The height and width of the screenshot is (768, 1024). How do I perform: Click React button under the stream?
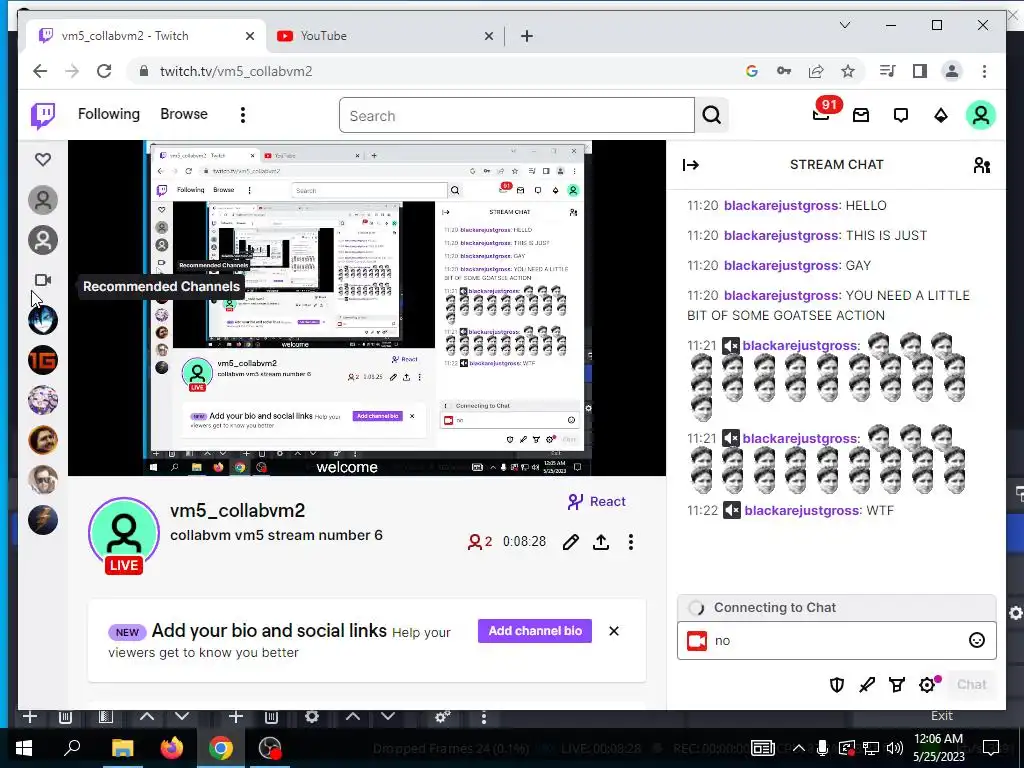click(596, 502)
